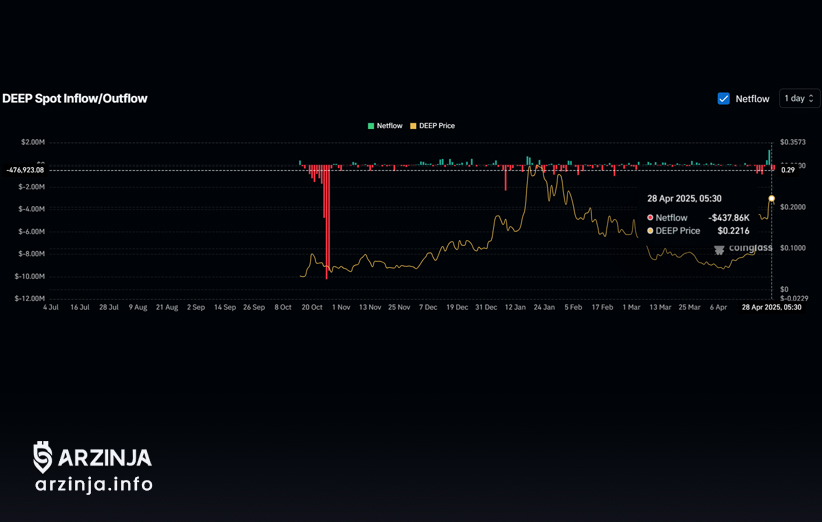Open the 1 day interval dropdown
Screen dimensions: 822x522
pos(799,99)
